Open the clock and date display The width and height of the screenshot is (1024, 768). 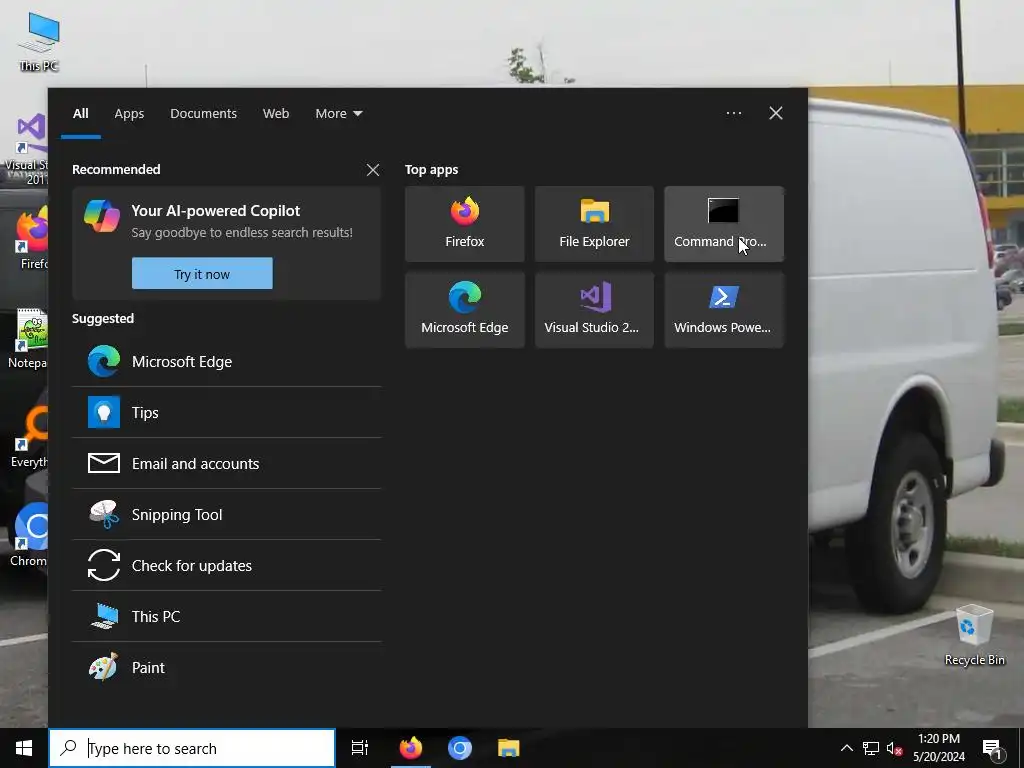(939, 748)
